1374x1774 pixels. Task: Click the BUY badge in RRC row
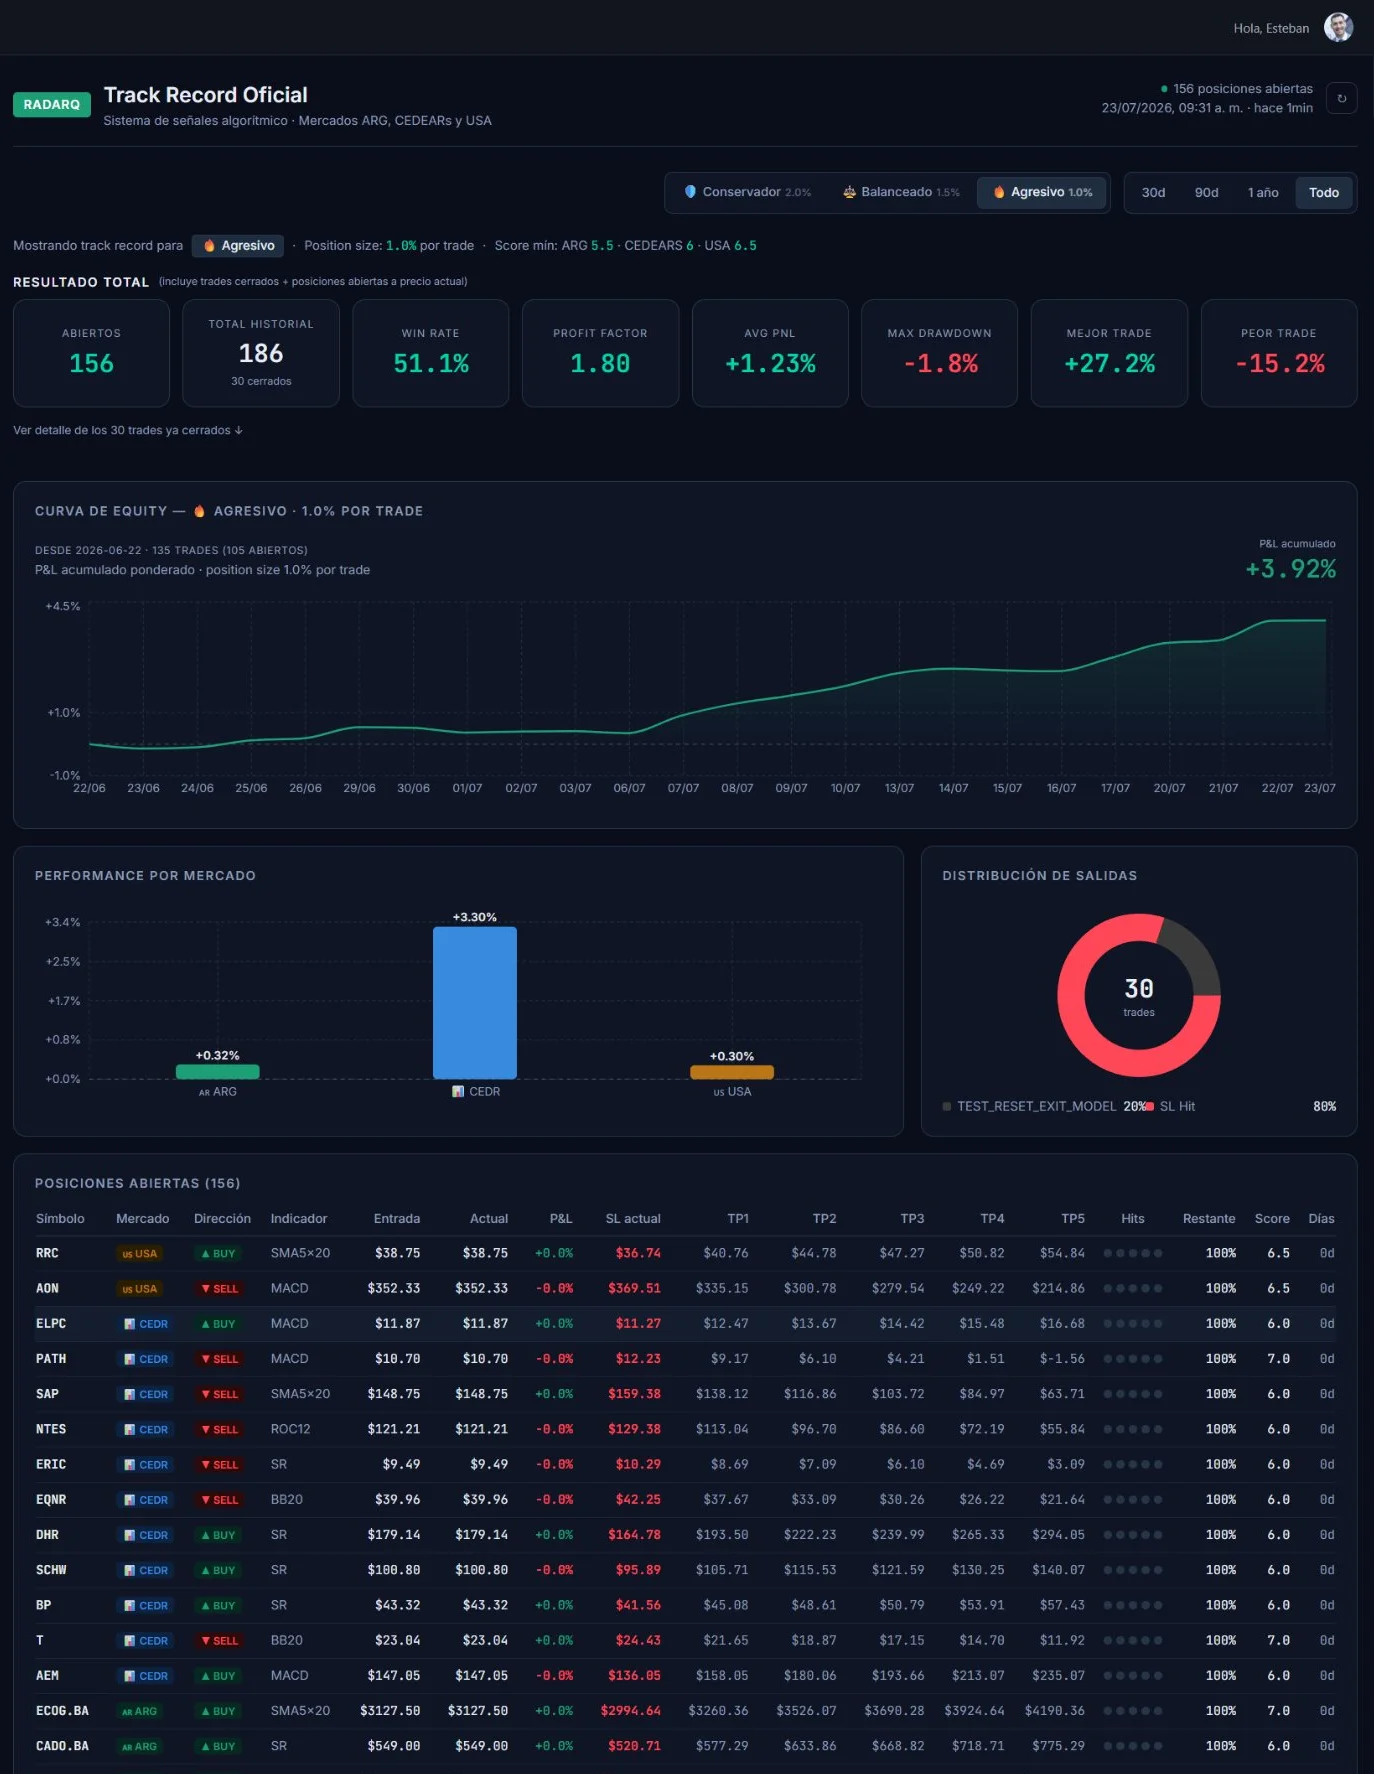tap(219, 1253)
